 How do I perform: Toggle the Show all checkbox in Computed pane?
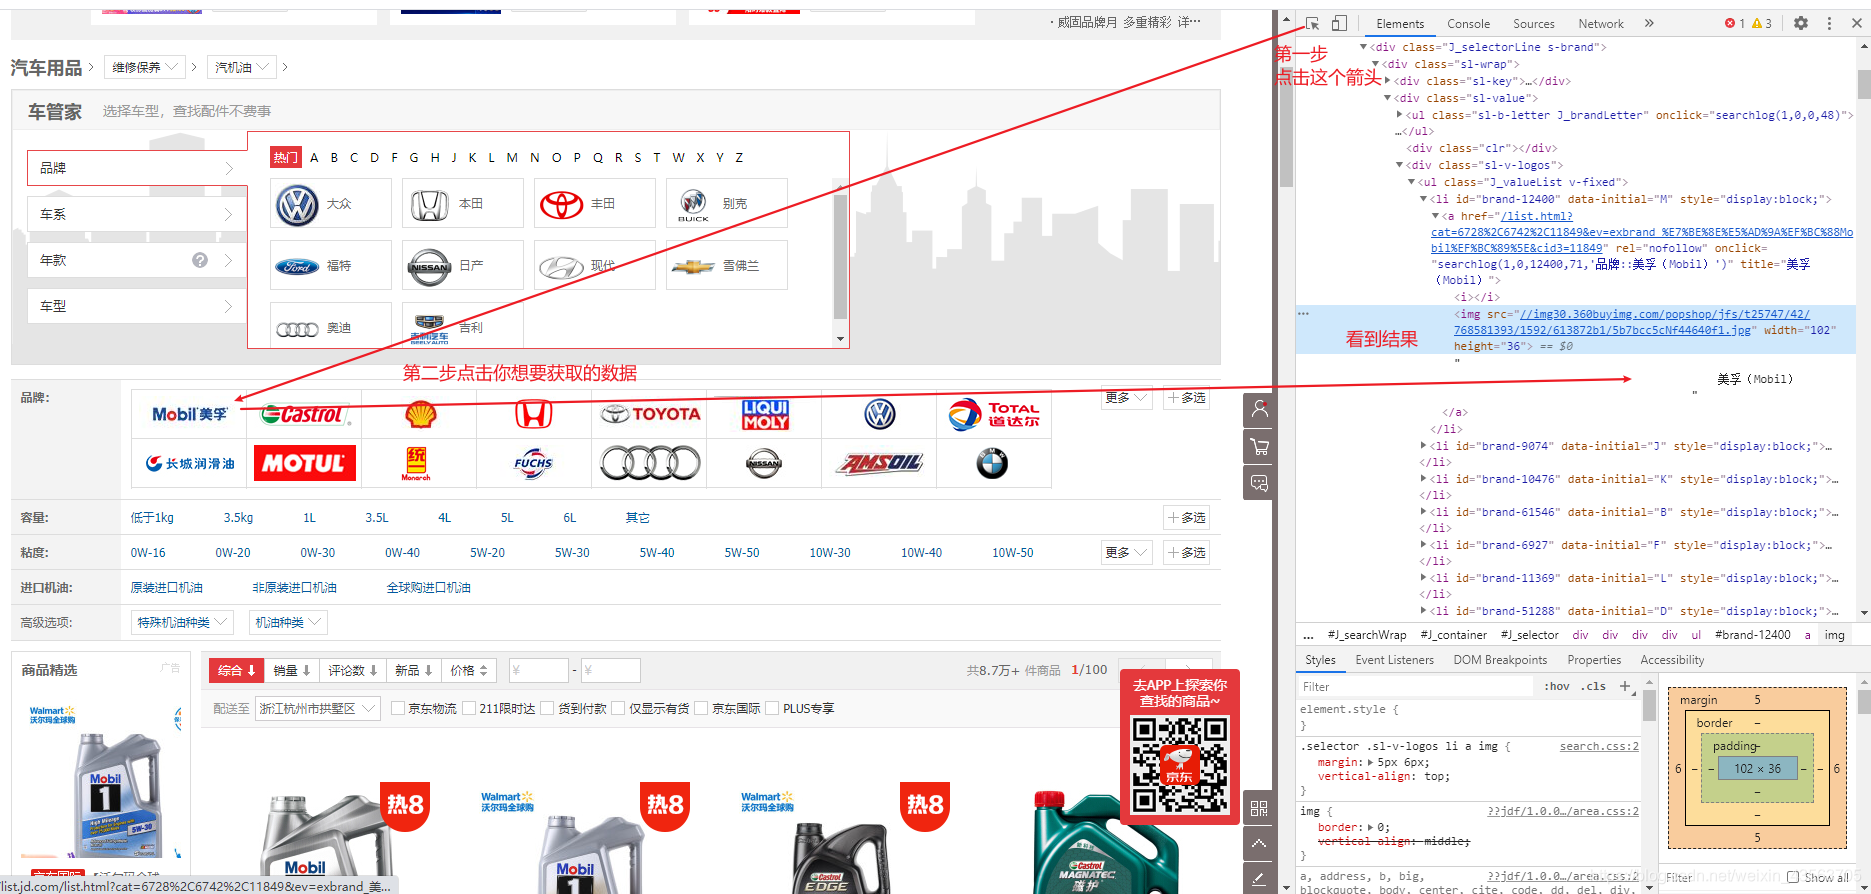(x=1793, y=877)
